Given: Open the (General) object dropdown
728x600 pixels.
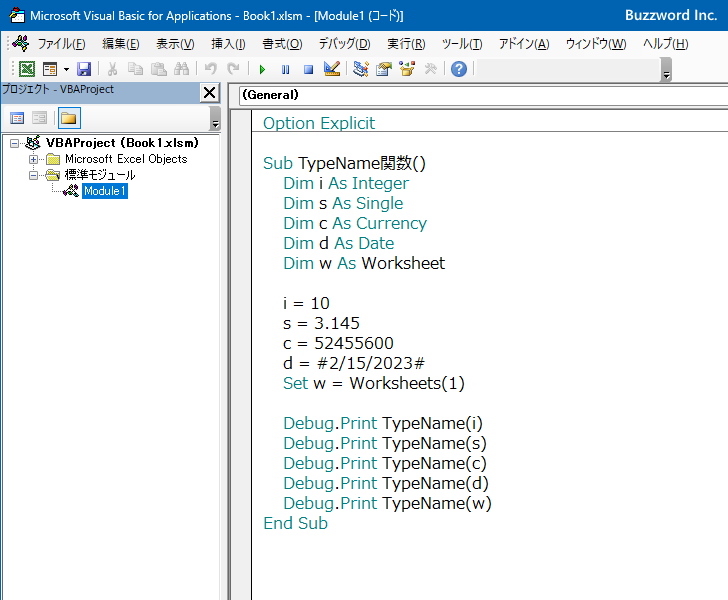Looking at the screenshot, I should tap(483, 95).
